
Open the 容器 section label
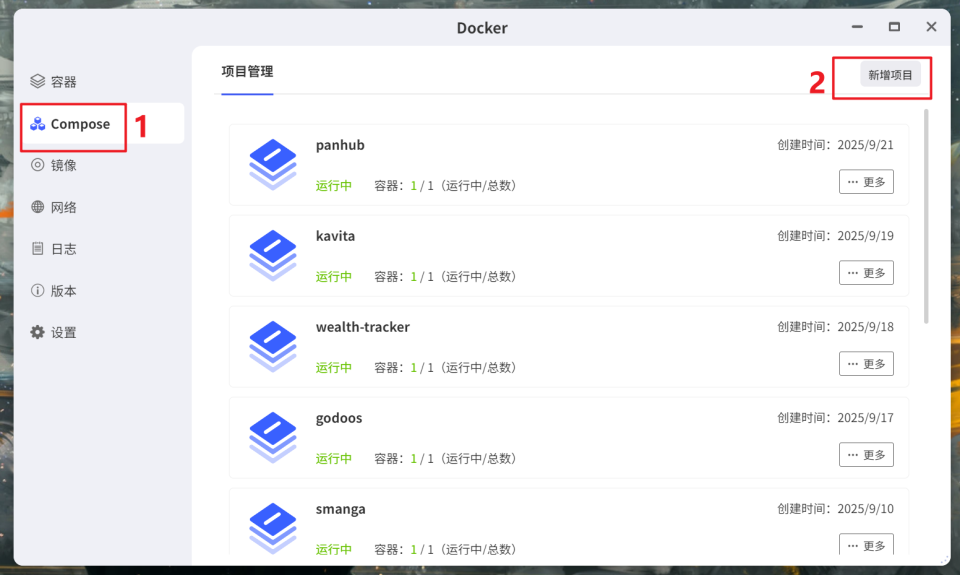pos(64,82)
